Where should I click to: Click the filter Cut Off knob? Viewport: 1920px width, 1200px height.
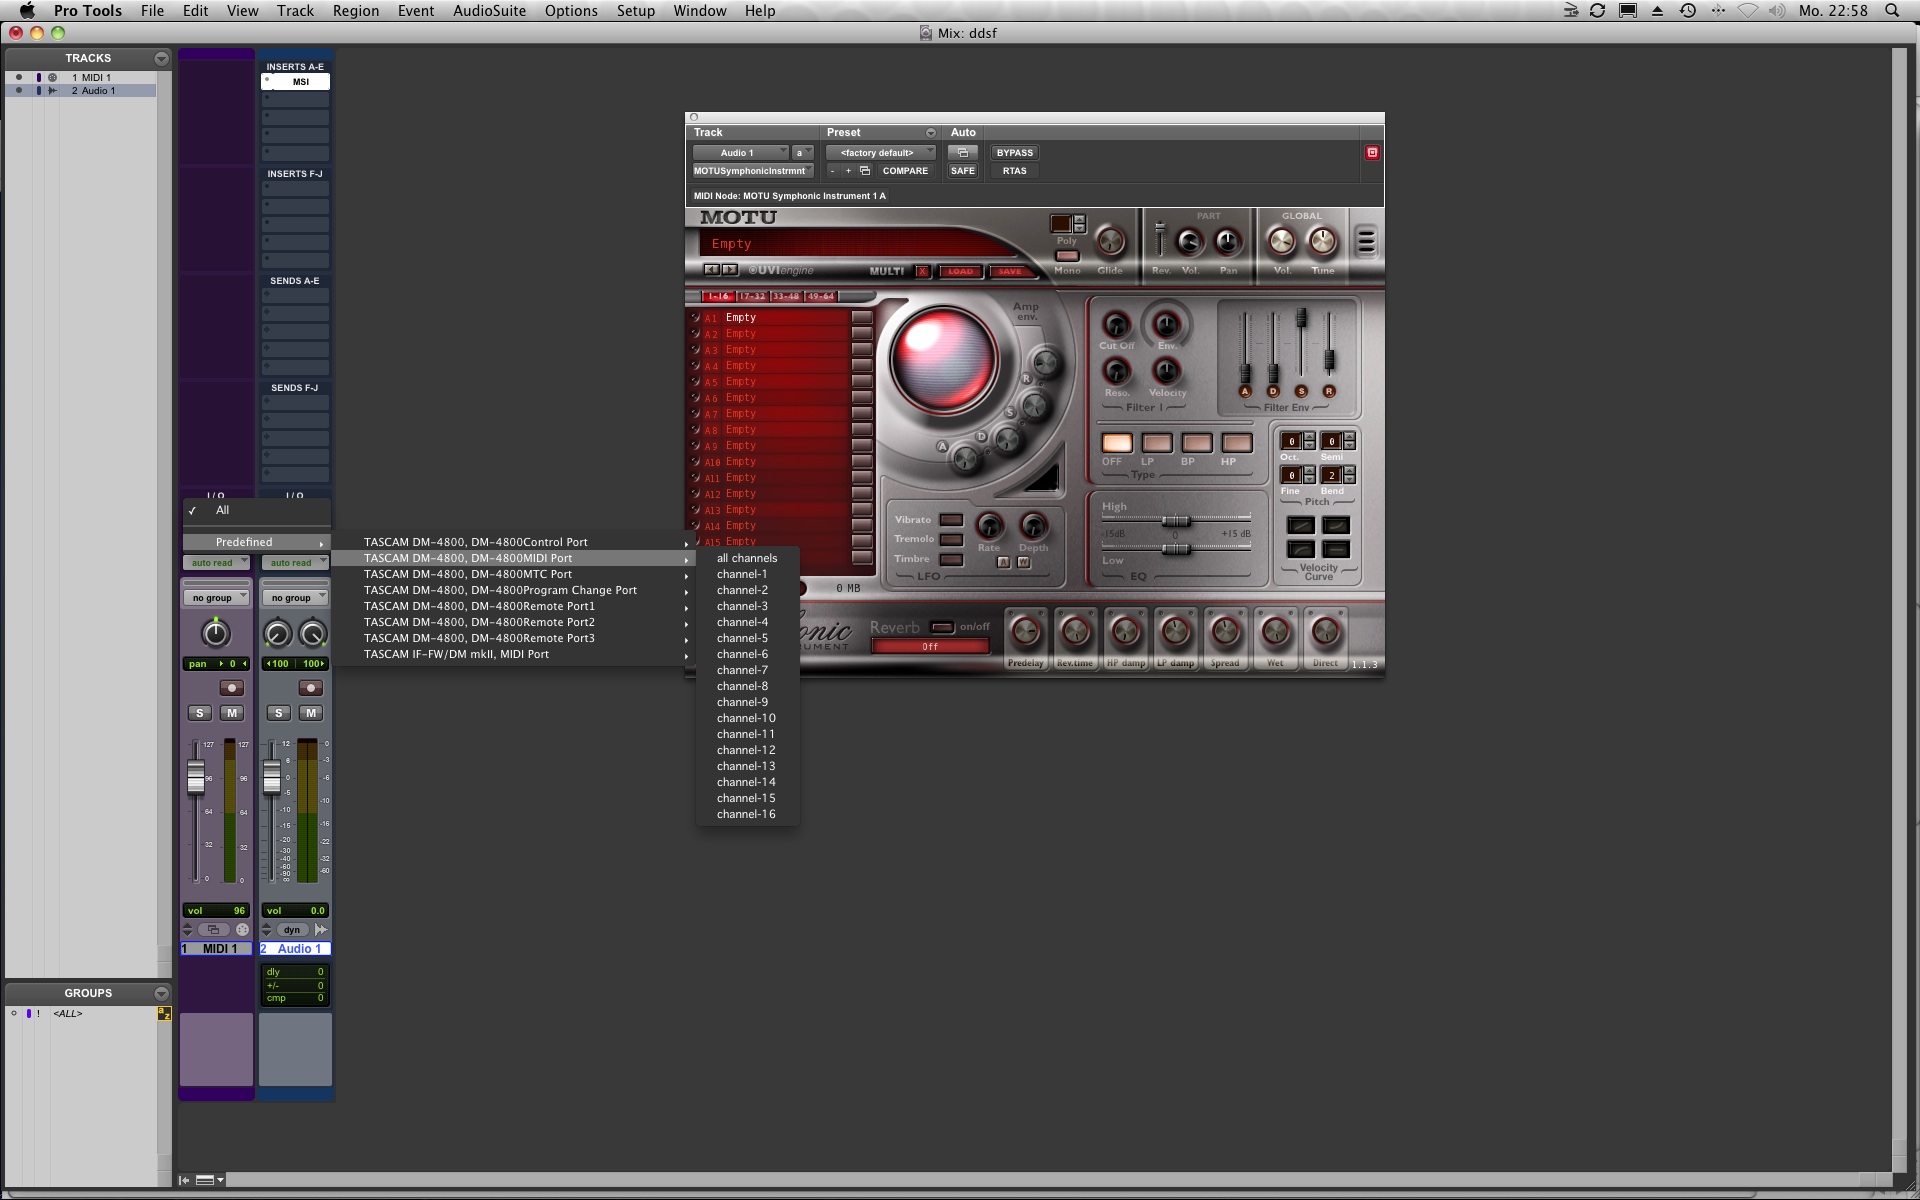click(x=1116, y=324)
